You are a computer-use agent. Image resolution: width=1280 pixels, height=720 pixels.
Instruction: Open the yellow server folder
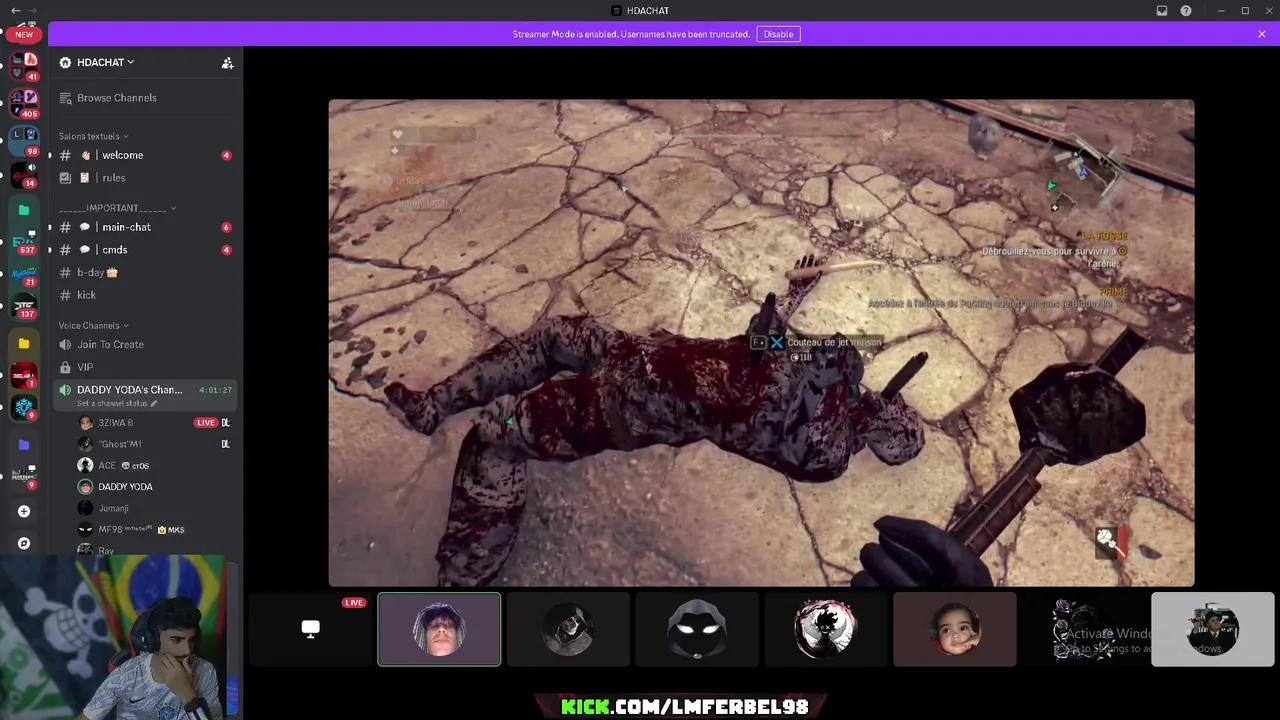pyautogui.click(x=24, y=343)
